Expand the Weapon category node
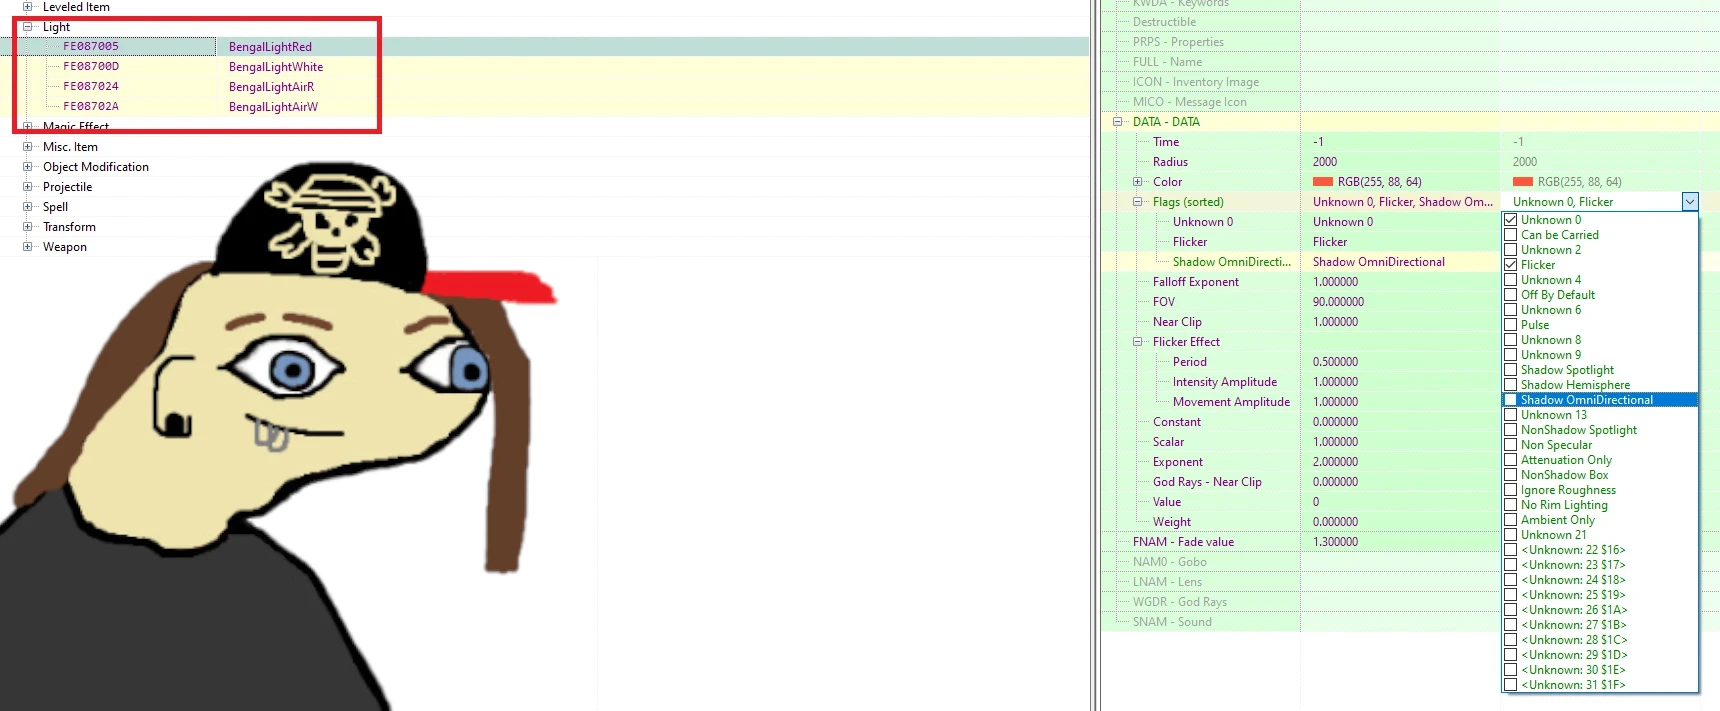 (28, 247)
